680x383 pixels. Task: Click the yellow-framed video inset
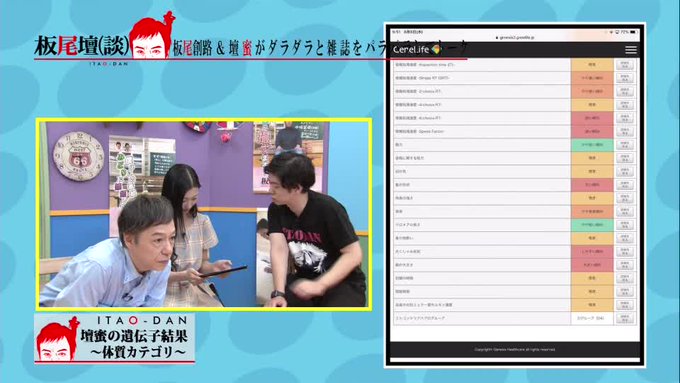tap(204, 214)
